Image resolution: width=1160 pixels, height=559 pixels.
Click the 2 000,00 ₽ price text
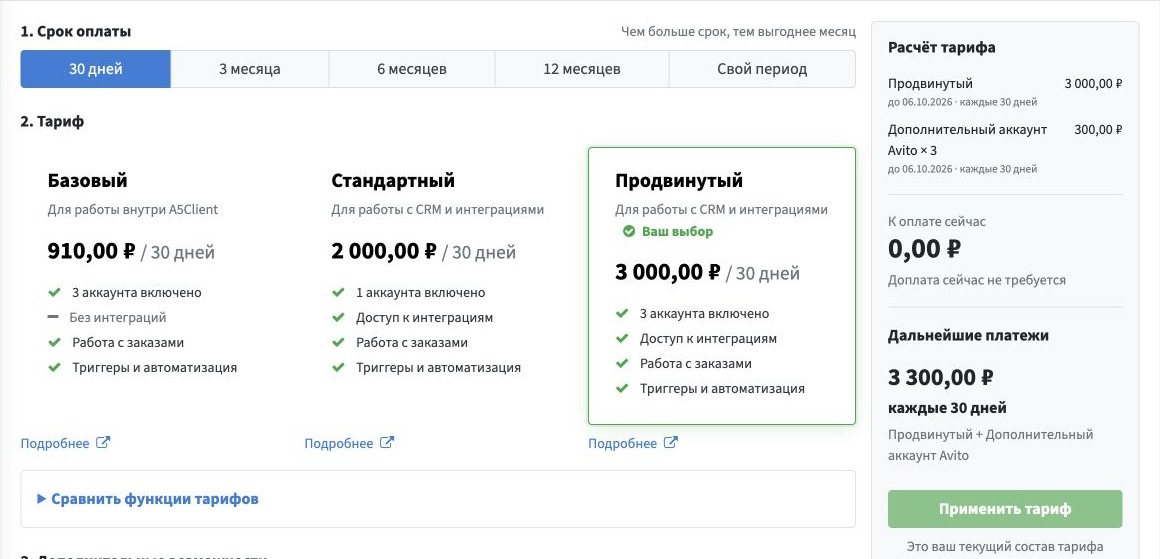point(384,251)
